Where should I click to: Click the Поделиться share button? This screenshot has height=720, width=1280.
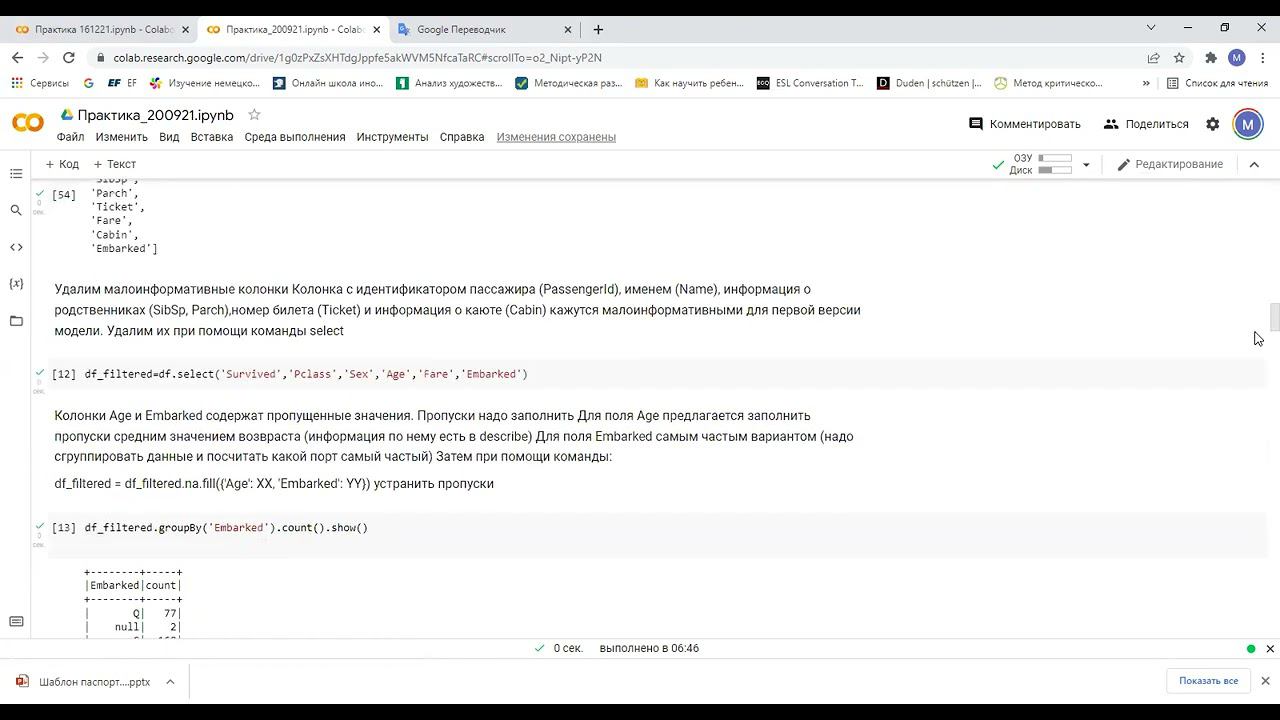pyautogui.click(x=1146, y=124)
